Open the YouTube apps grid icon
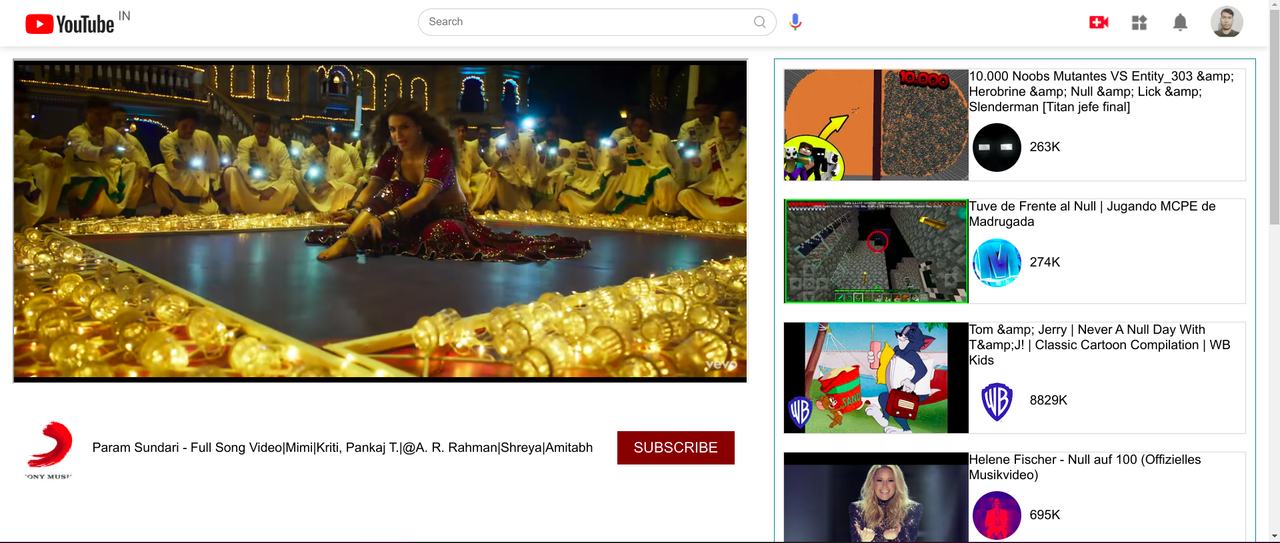 pyautogui.click(x=1139, y=22)
